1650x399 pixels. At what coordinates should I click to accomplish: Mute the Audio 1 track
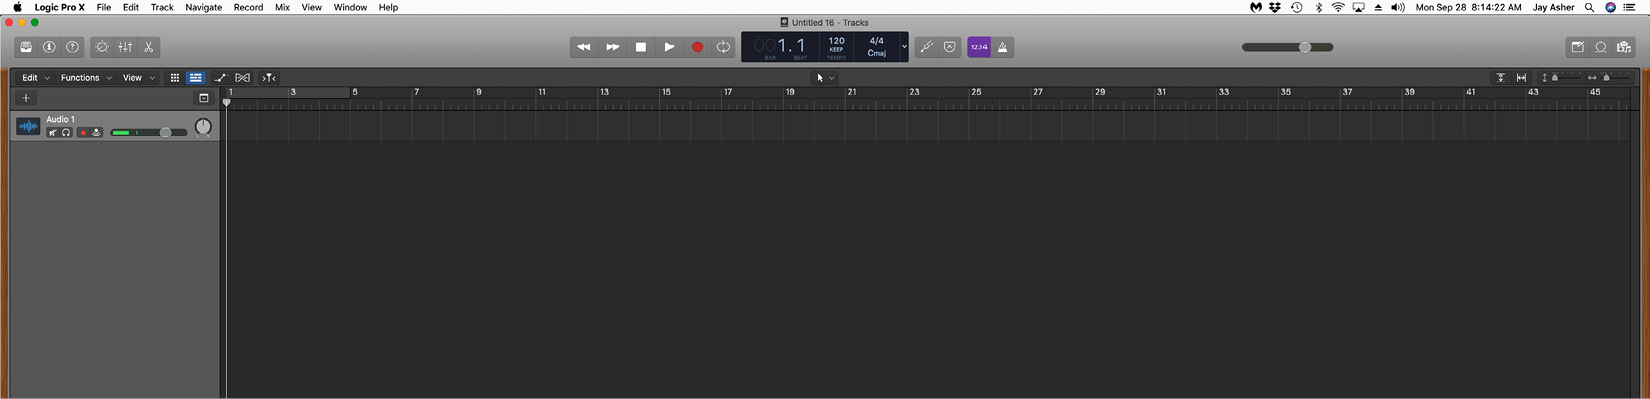52,133
